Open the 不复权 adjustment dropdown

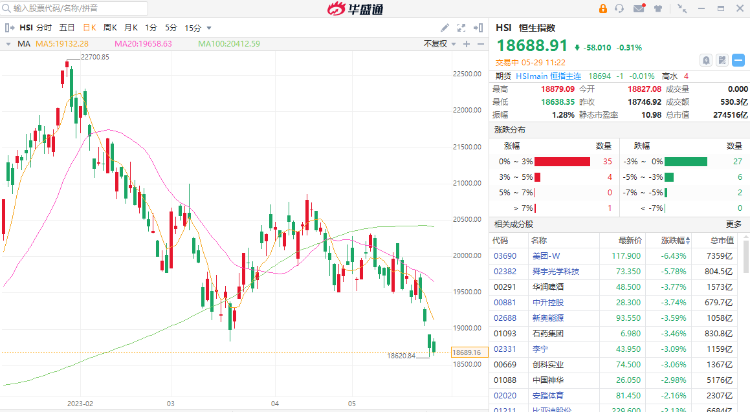click(x=440, y=44)
